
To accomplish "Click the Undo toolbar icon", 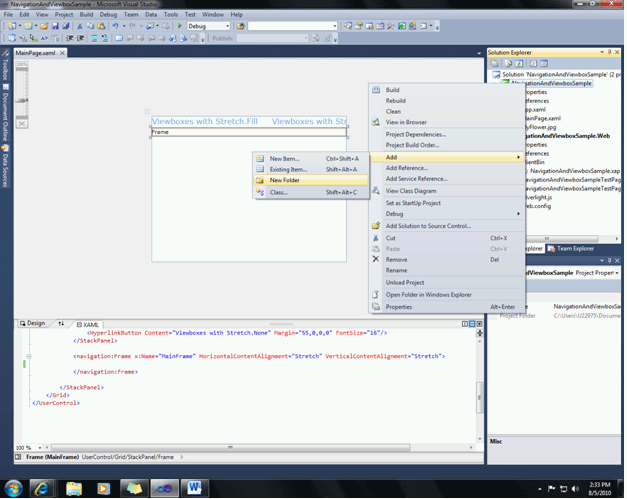I will click(x=116, y=26).
